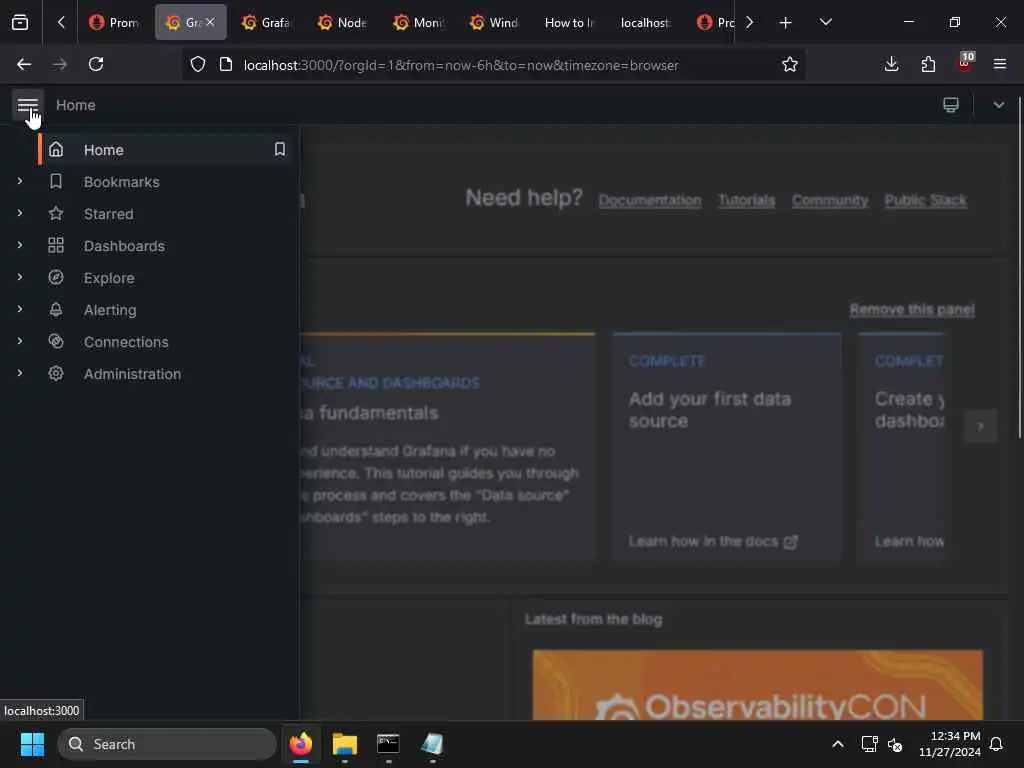The height and width of the screenshot is (768, 1024).
Task: Open the Firefox downloads icon
Action: click(x=891, y=64)
